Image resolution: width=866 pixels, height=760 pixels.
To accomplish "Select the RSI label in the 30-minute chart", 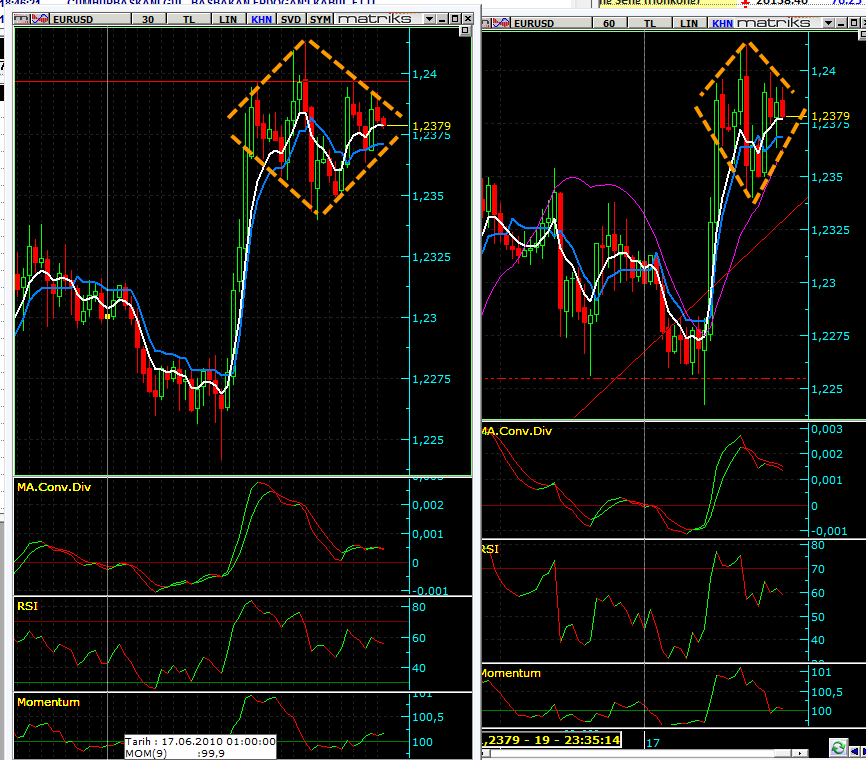I will click(27, 606).
